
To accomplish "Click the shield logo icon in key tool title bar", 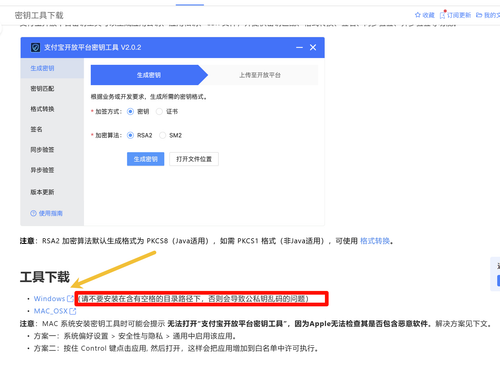I will (x=35, y=47).
